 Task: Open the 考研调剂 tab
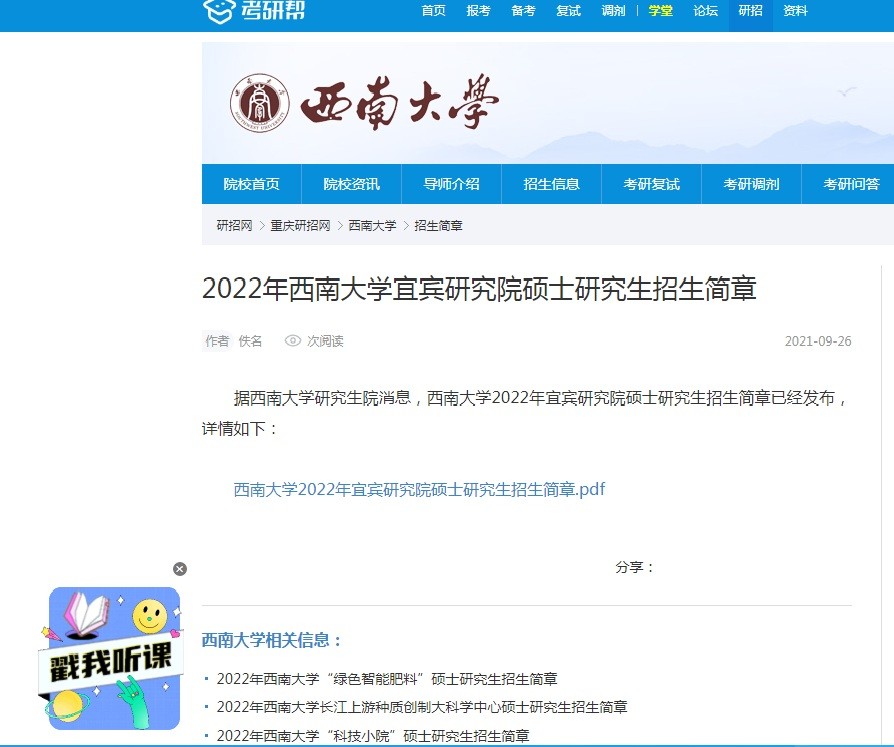751,184
